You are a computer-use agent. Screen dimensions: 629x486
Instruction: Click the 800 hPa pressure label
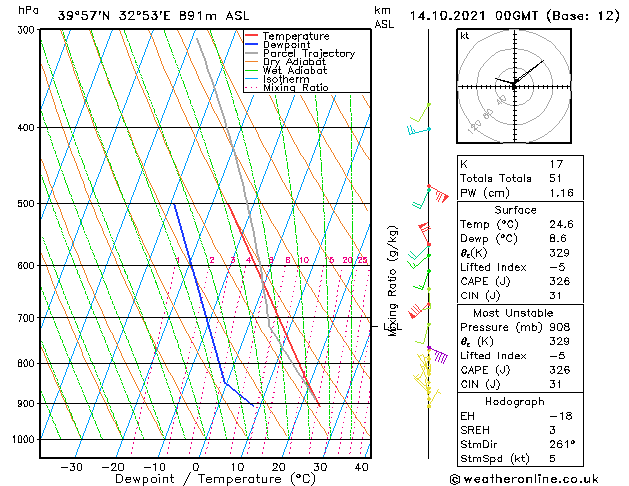(x=27, y=363)
